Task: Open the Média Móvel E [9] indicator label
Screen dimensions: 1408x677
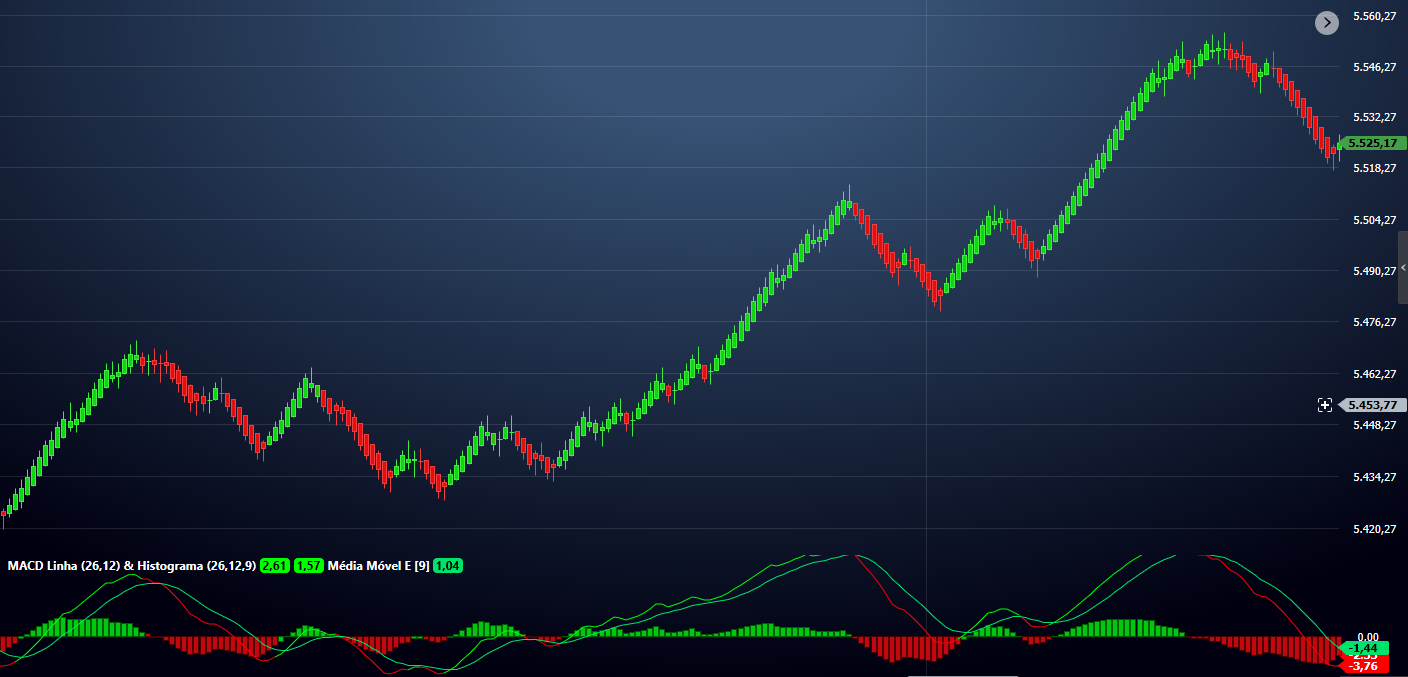Action: point(378,566)
